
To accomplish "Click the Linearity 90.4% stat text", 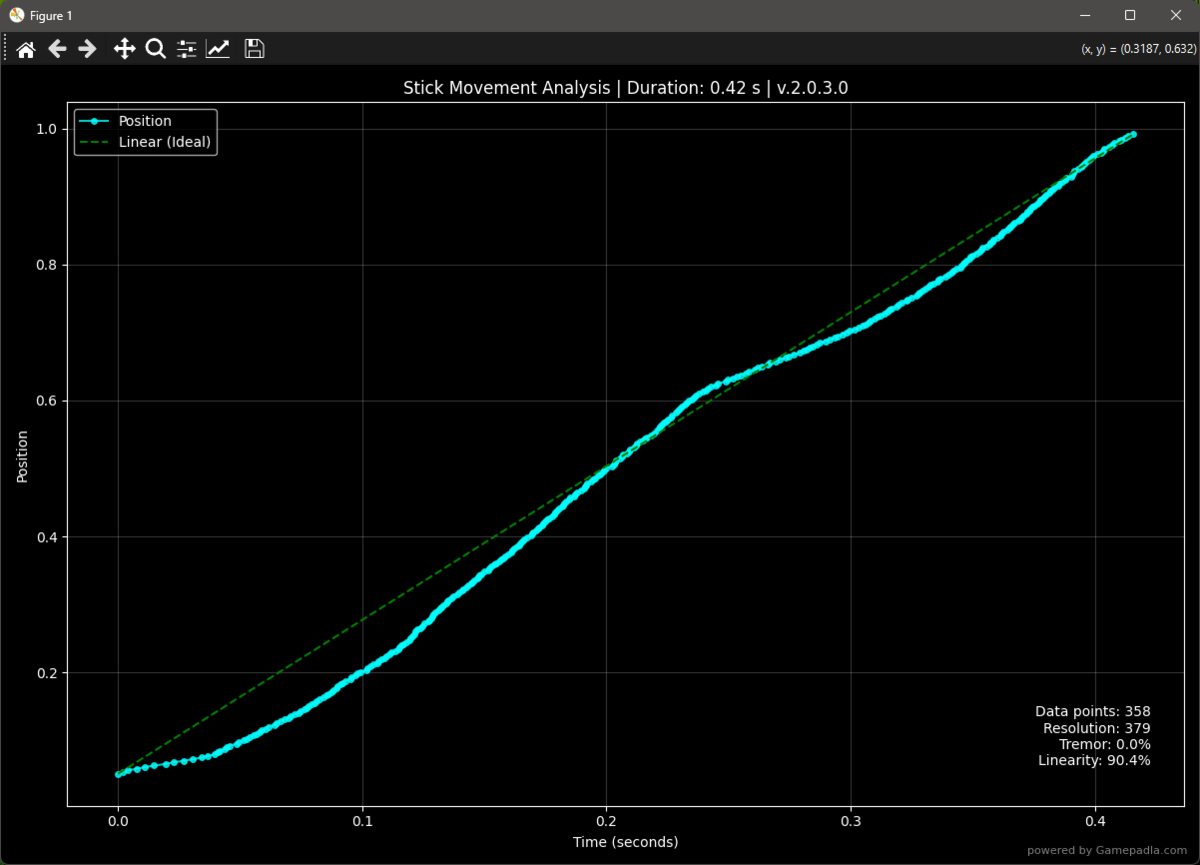I will pyautogui.click(x=1094, y=761).
